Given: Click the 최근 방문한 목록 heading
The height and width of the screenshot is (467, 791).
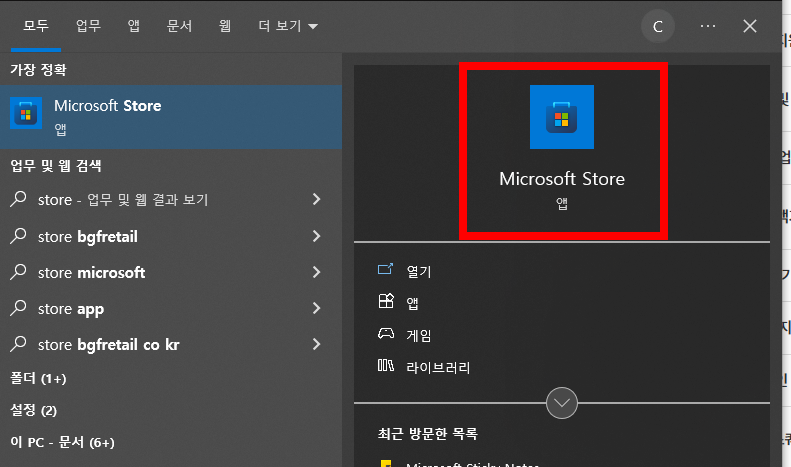Looking at the screenshot, I should pos(427,434).
